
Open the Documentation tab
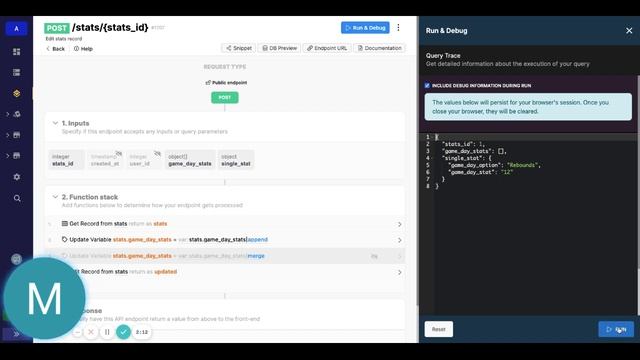pos(380,48)
